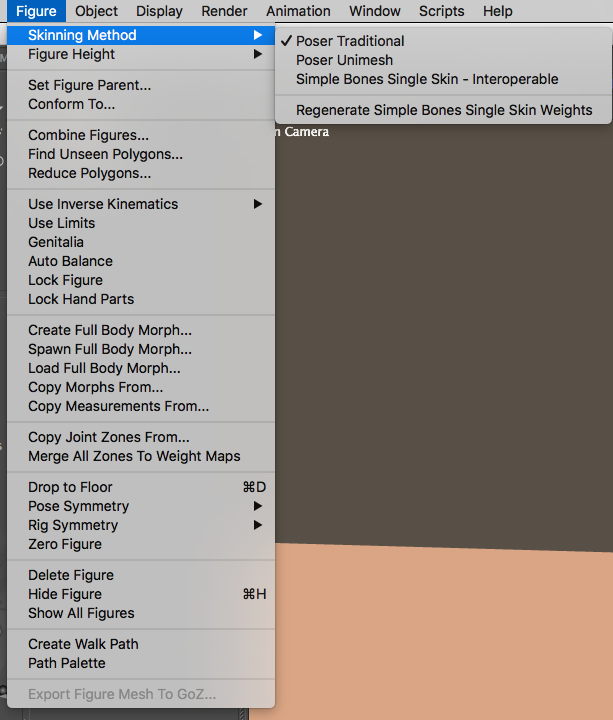Click Regenerate Simple Bones Single Skin Weights
The height and width of the screenshot is (720, 613).
coord(444,110)
